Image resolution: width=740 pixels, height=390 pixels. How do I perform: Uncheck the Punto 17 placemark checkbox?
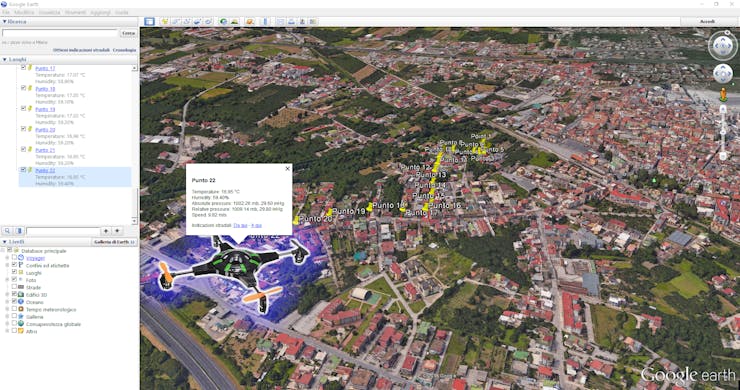pyautogui.click(x=23, y=68)
